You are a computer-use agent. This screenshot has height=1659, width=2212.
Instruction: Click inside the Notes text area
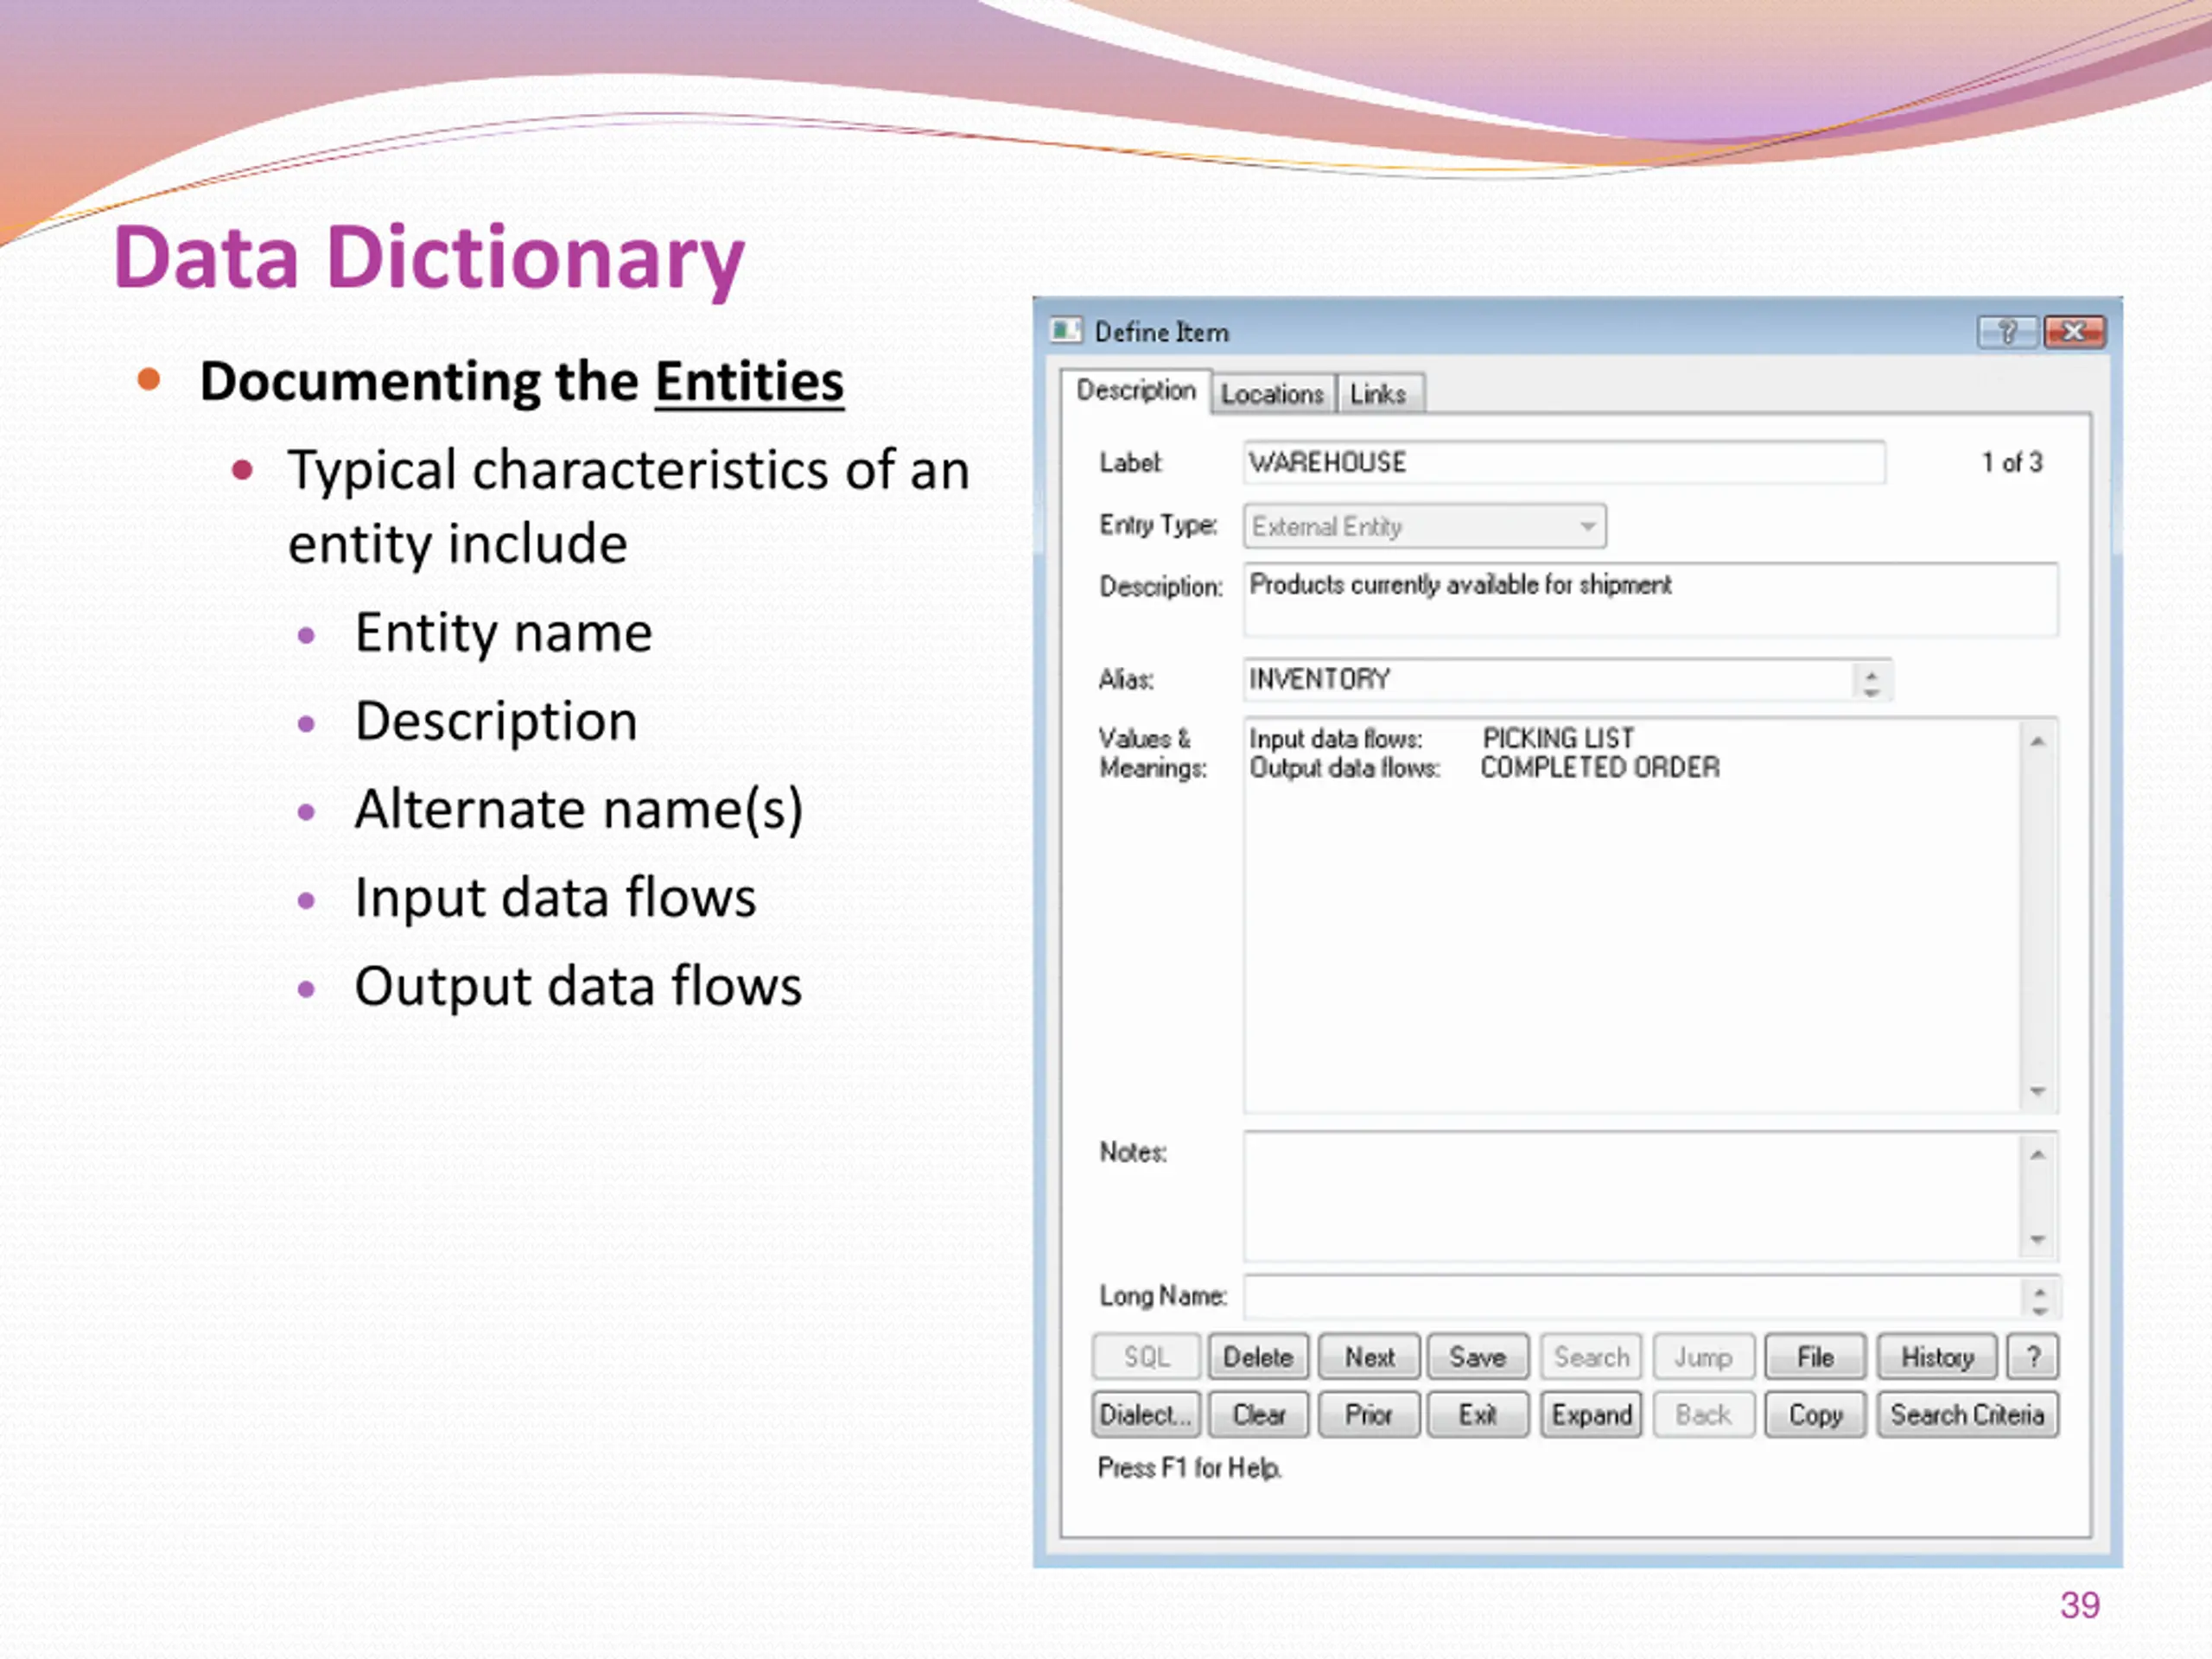[1632, 1196]
